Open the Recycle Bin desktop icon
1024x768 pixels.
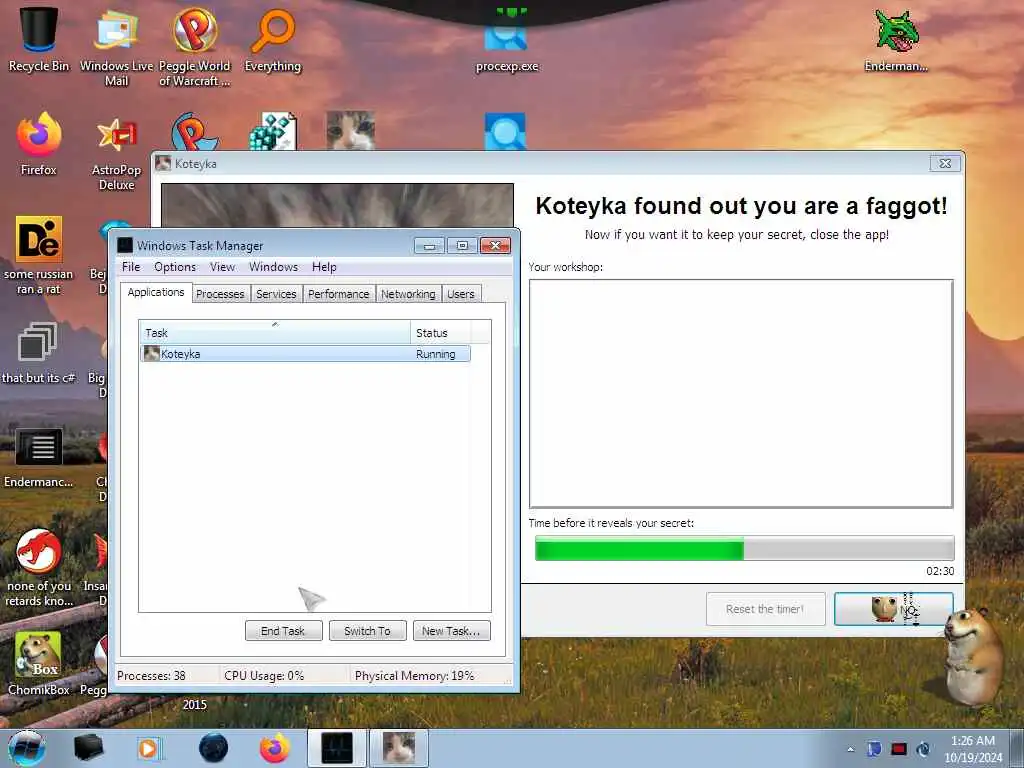pyautogui.click(x=39, y=39)
